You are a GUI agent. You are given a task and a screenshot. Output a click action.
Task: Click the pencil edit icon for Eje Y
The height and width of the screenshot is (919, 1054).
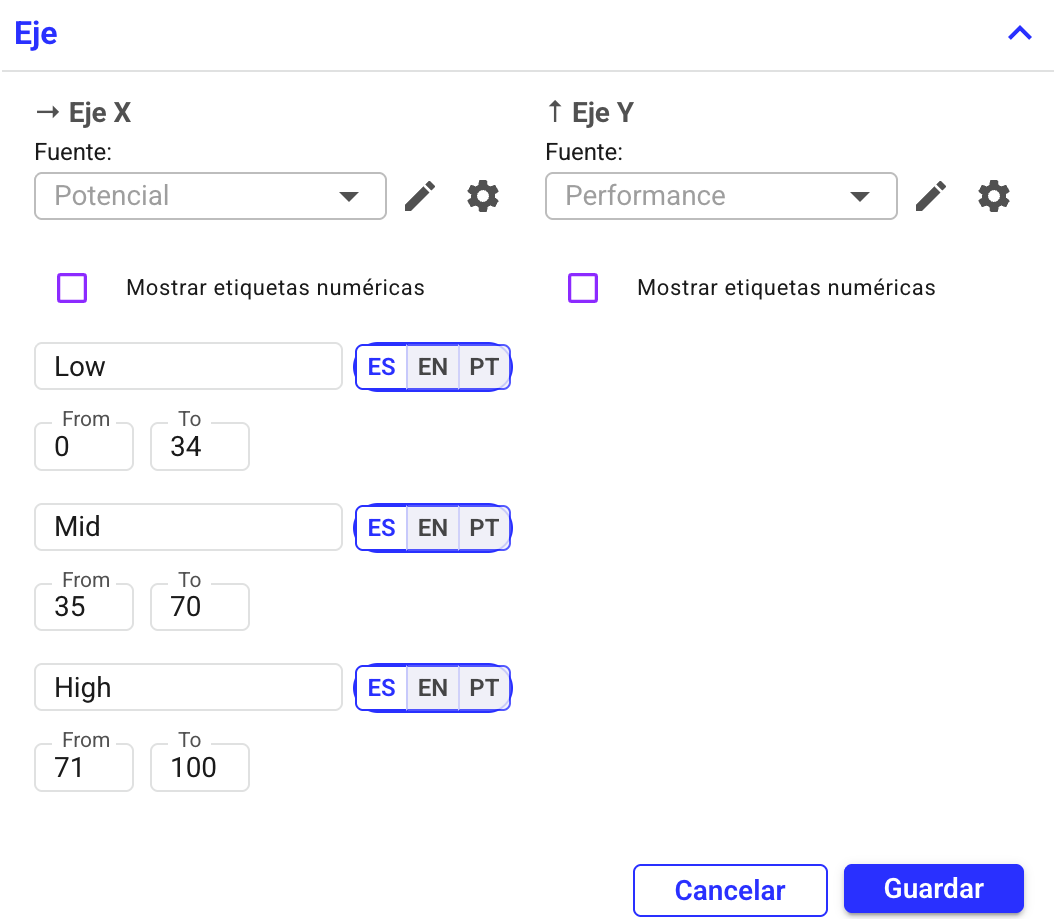[x=931, y=196]
